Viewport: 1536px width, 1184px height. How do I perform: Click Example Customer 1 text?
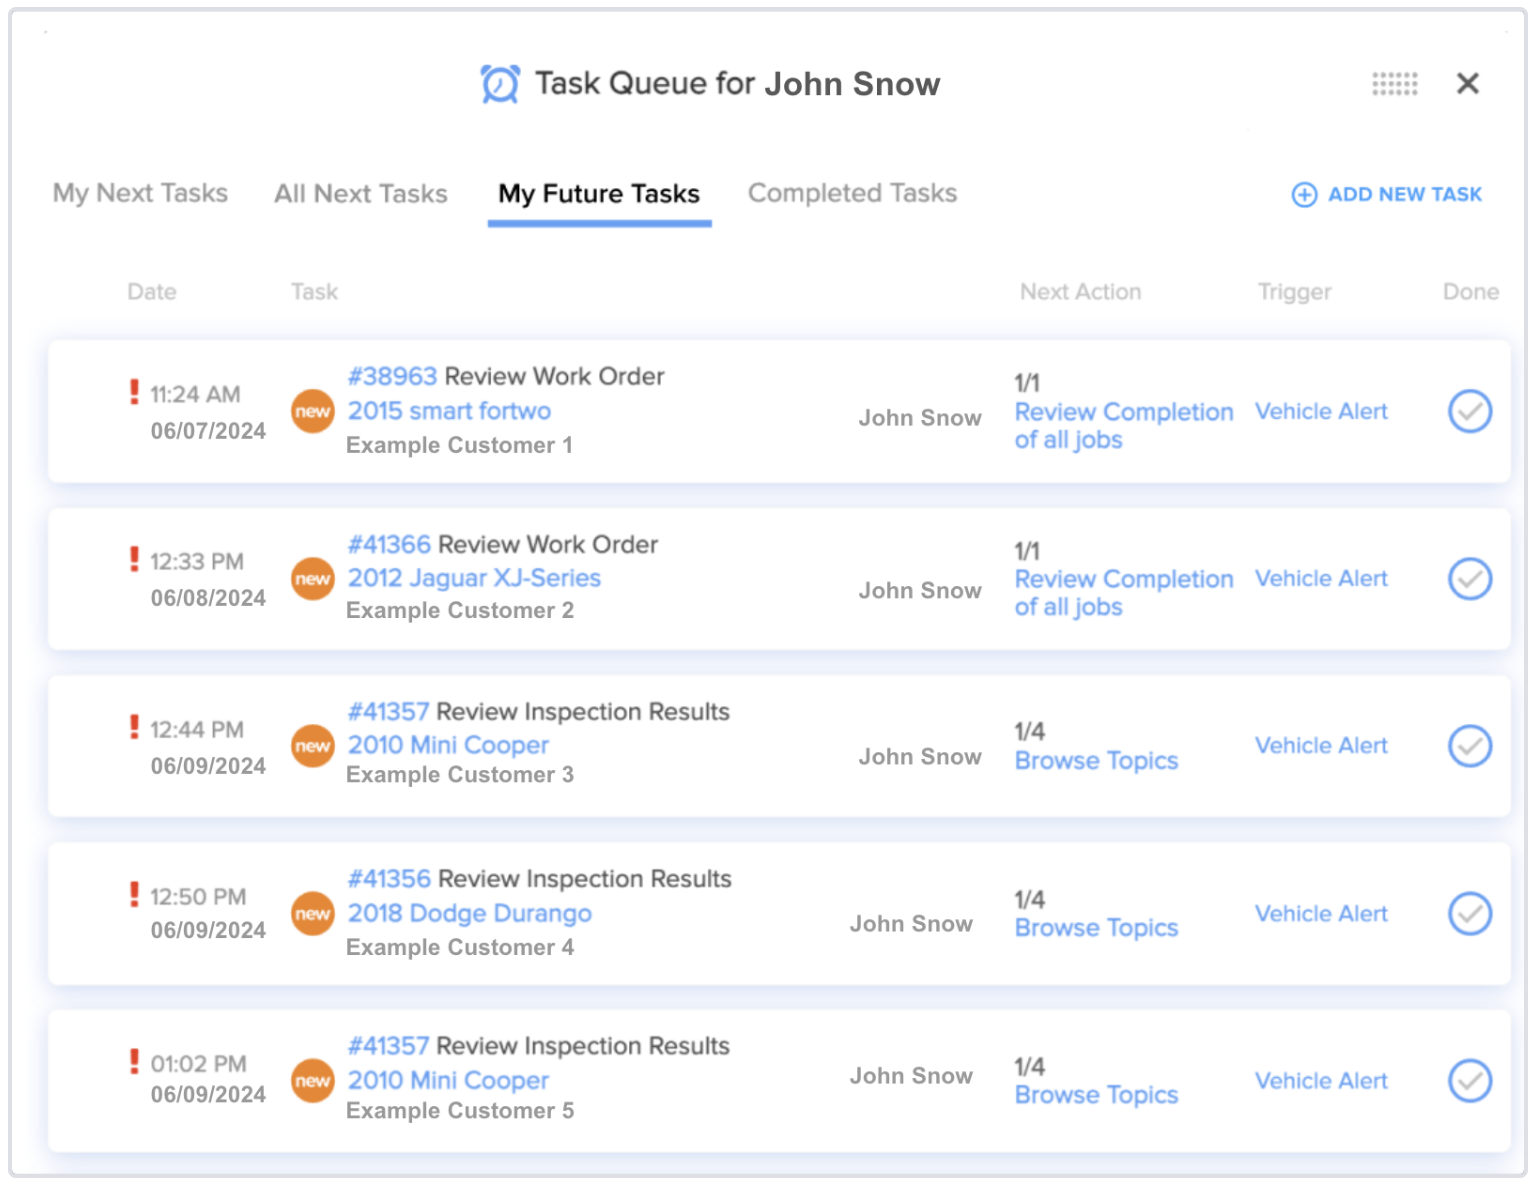tap(459, 445)
